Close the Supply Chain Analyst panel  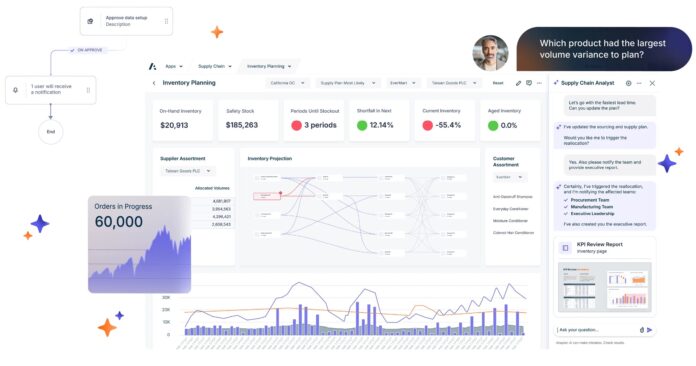pos(652,83)
